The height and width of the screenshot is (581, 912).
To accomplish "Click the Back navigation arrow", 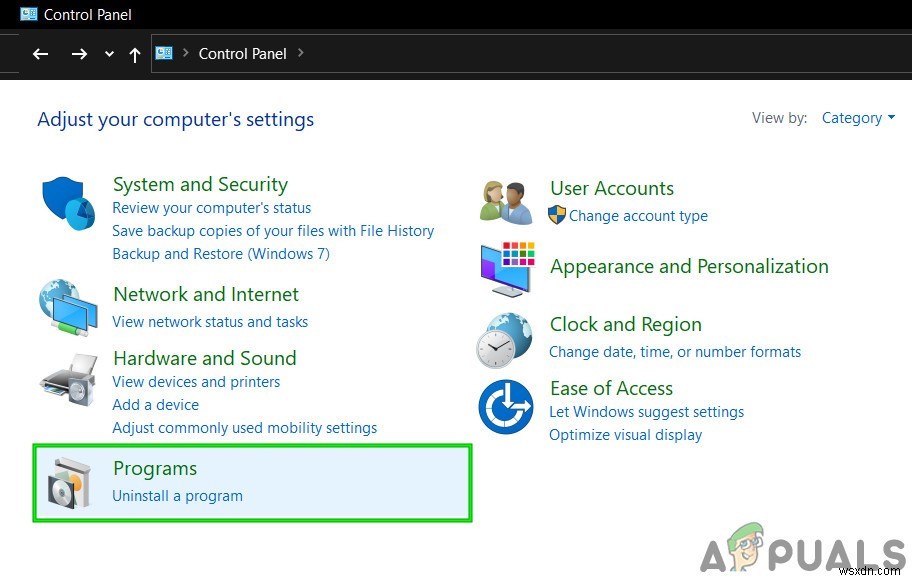I will (40, 54).
